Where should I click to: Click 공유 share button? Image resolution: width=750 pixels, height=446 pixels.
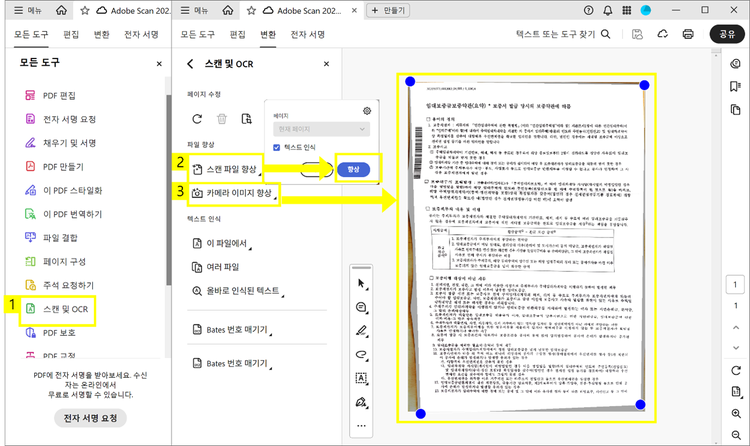coord(727,34)
